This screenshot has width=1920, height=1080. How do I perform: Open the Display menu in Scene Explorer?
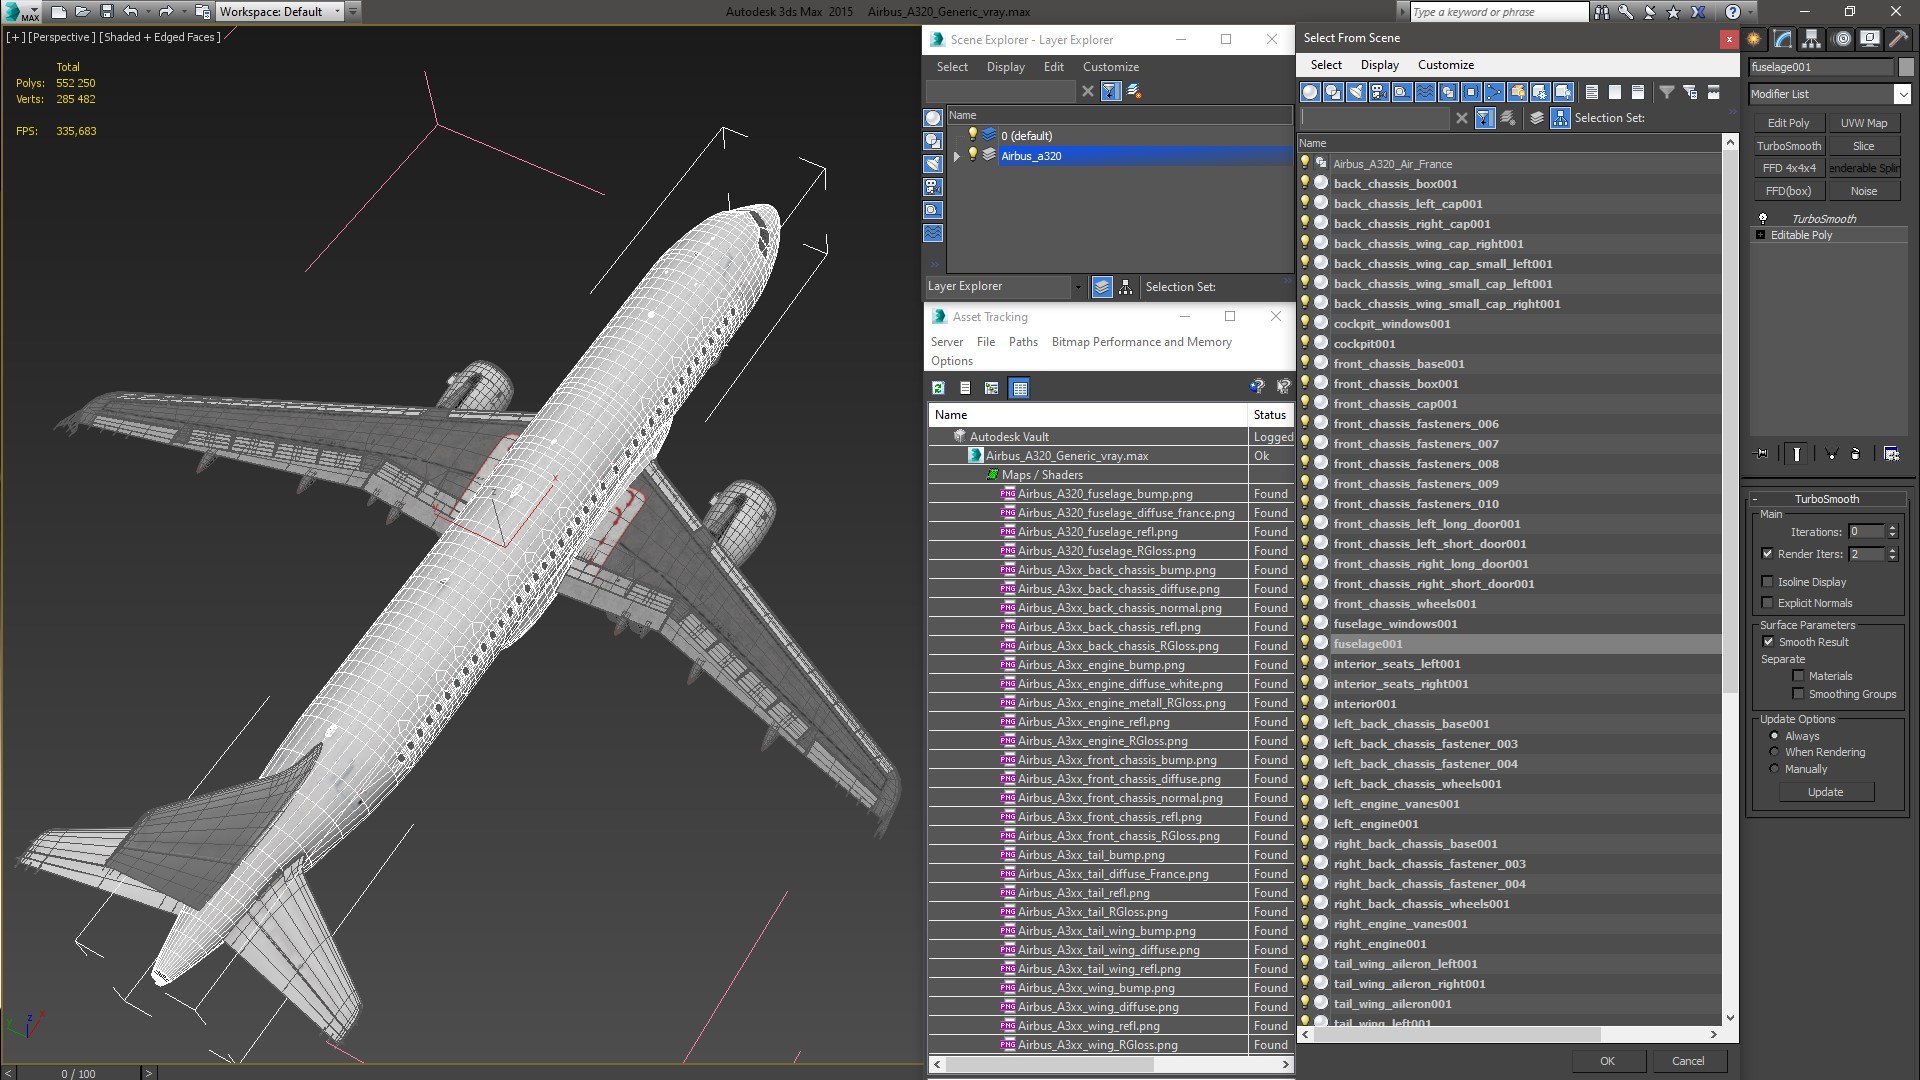[x=1006, y=67]
